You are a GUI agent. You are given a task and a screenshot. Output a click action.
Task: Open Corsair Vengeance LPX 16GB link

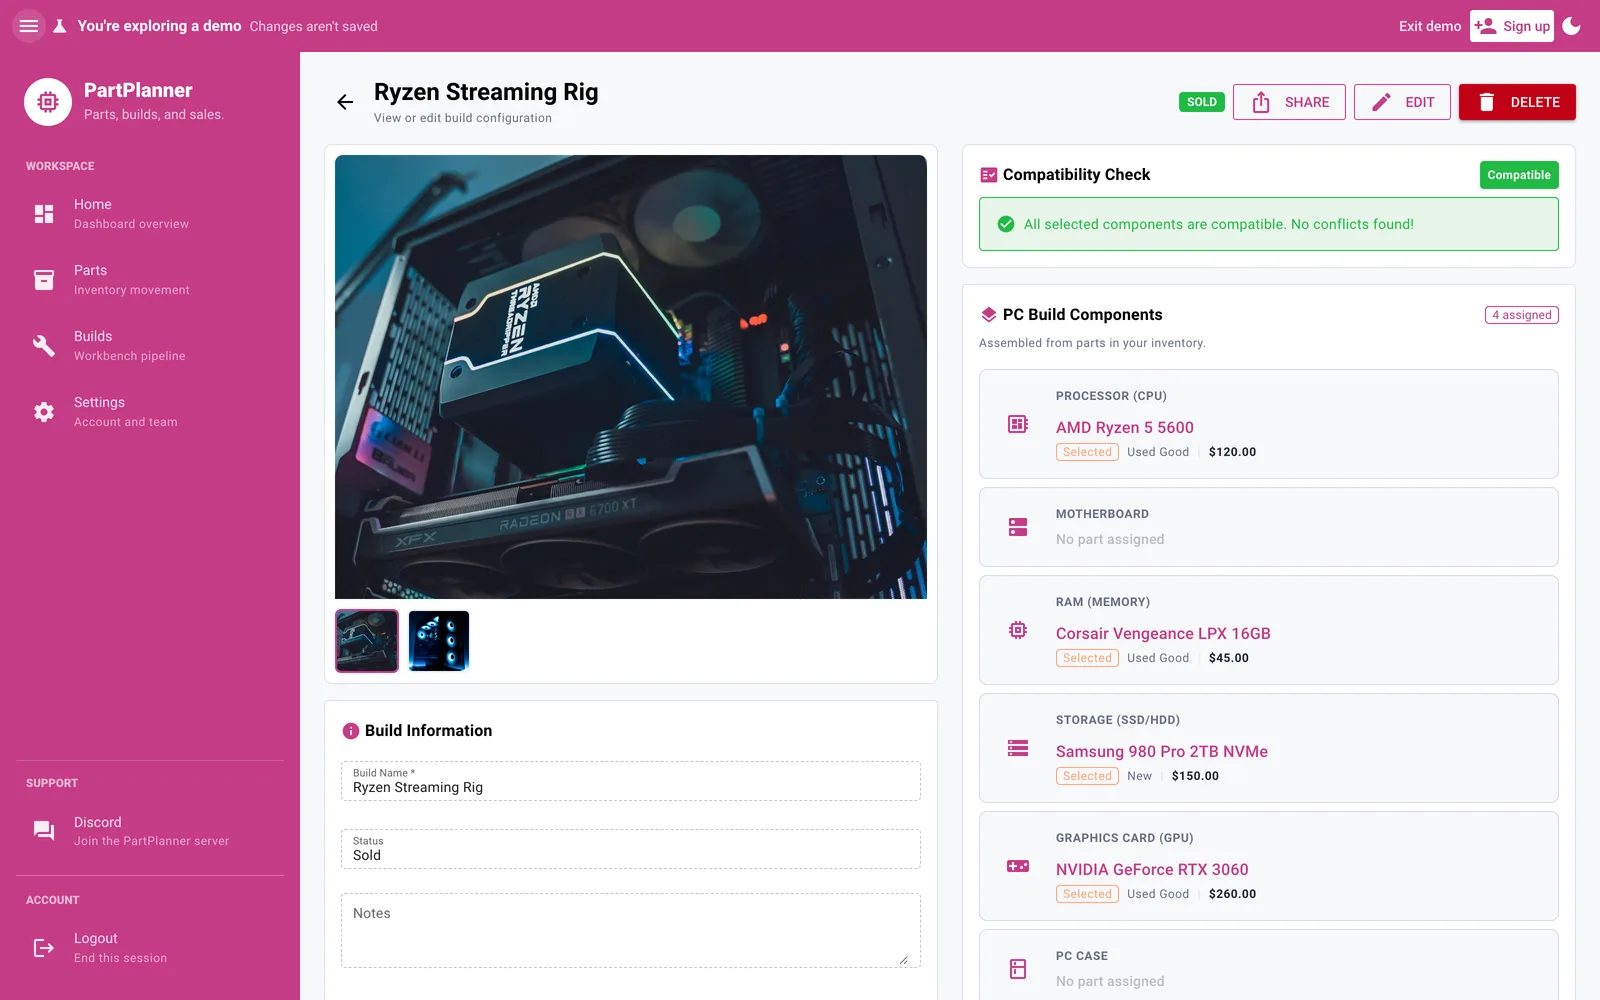click(1163, 633)
